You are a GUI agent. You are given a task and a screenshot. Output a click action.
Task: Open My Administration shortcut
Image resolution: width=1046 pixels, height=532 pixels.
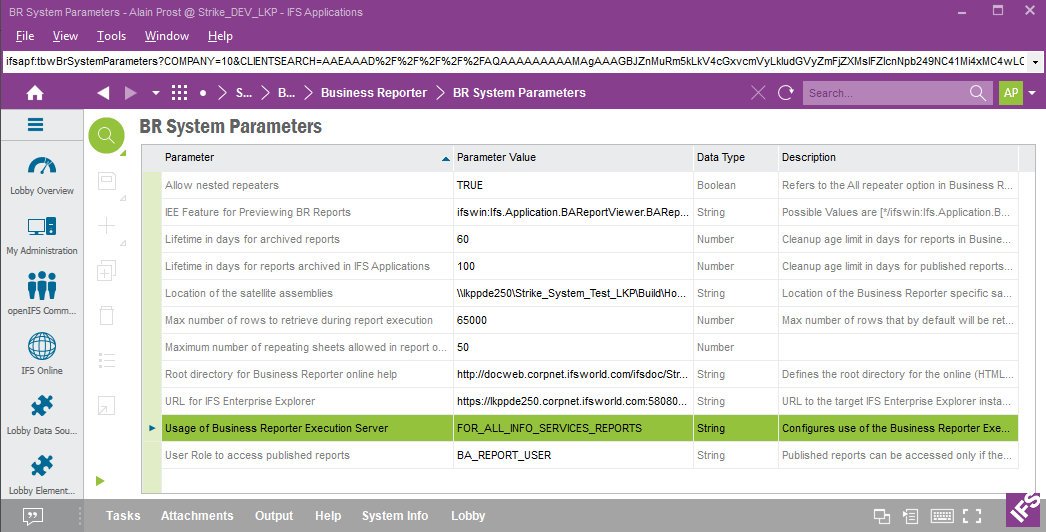[x=42, y=236]
